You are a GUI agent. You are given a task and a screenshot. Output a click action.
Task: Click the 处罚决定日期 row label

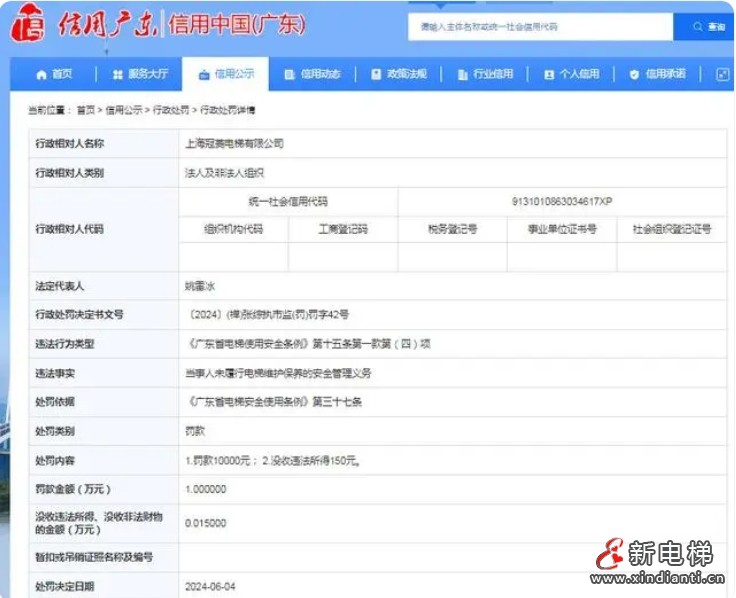[x=65, y=587]
